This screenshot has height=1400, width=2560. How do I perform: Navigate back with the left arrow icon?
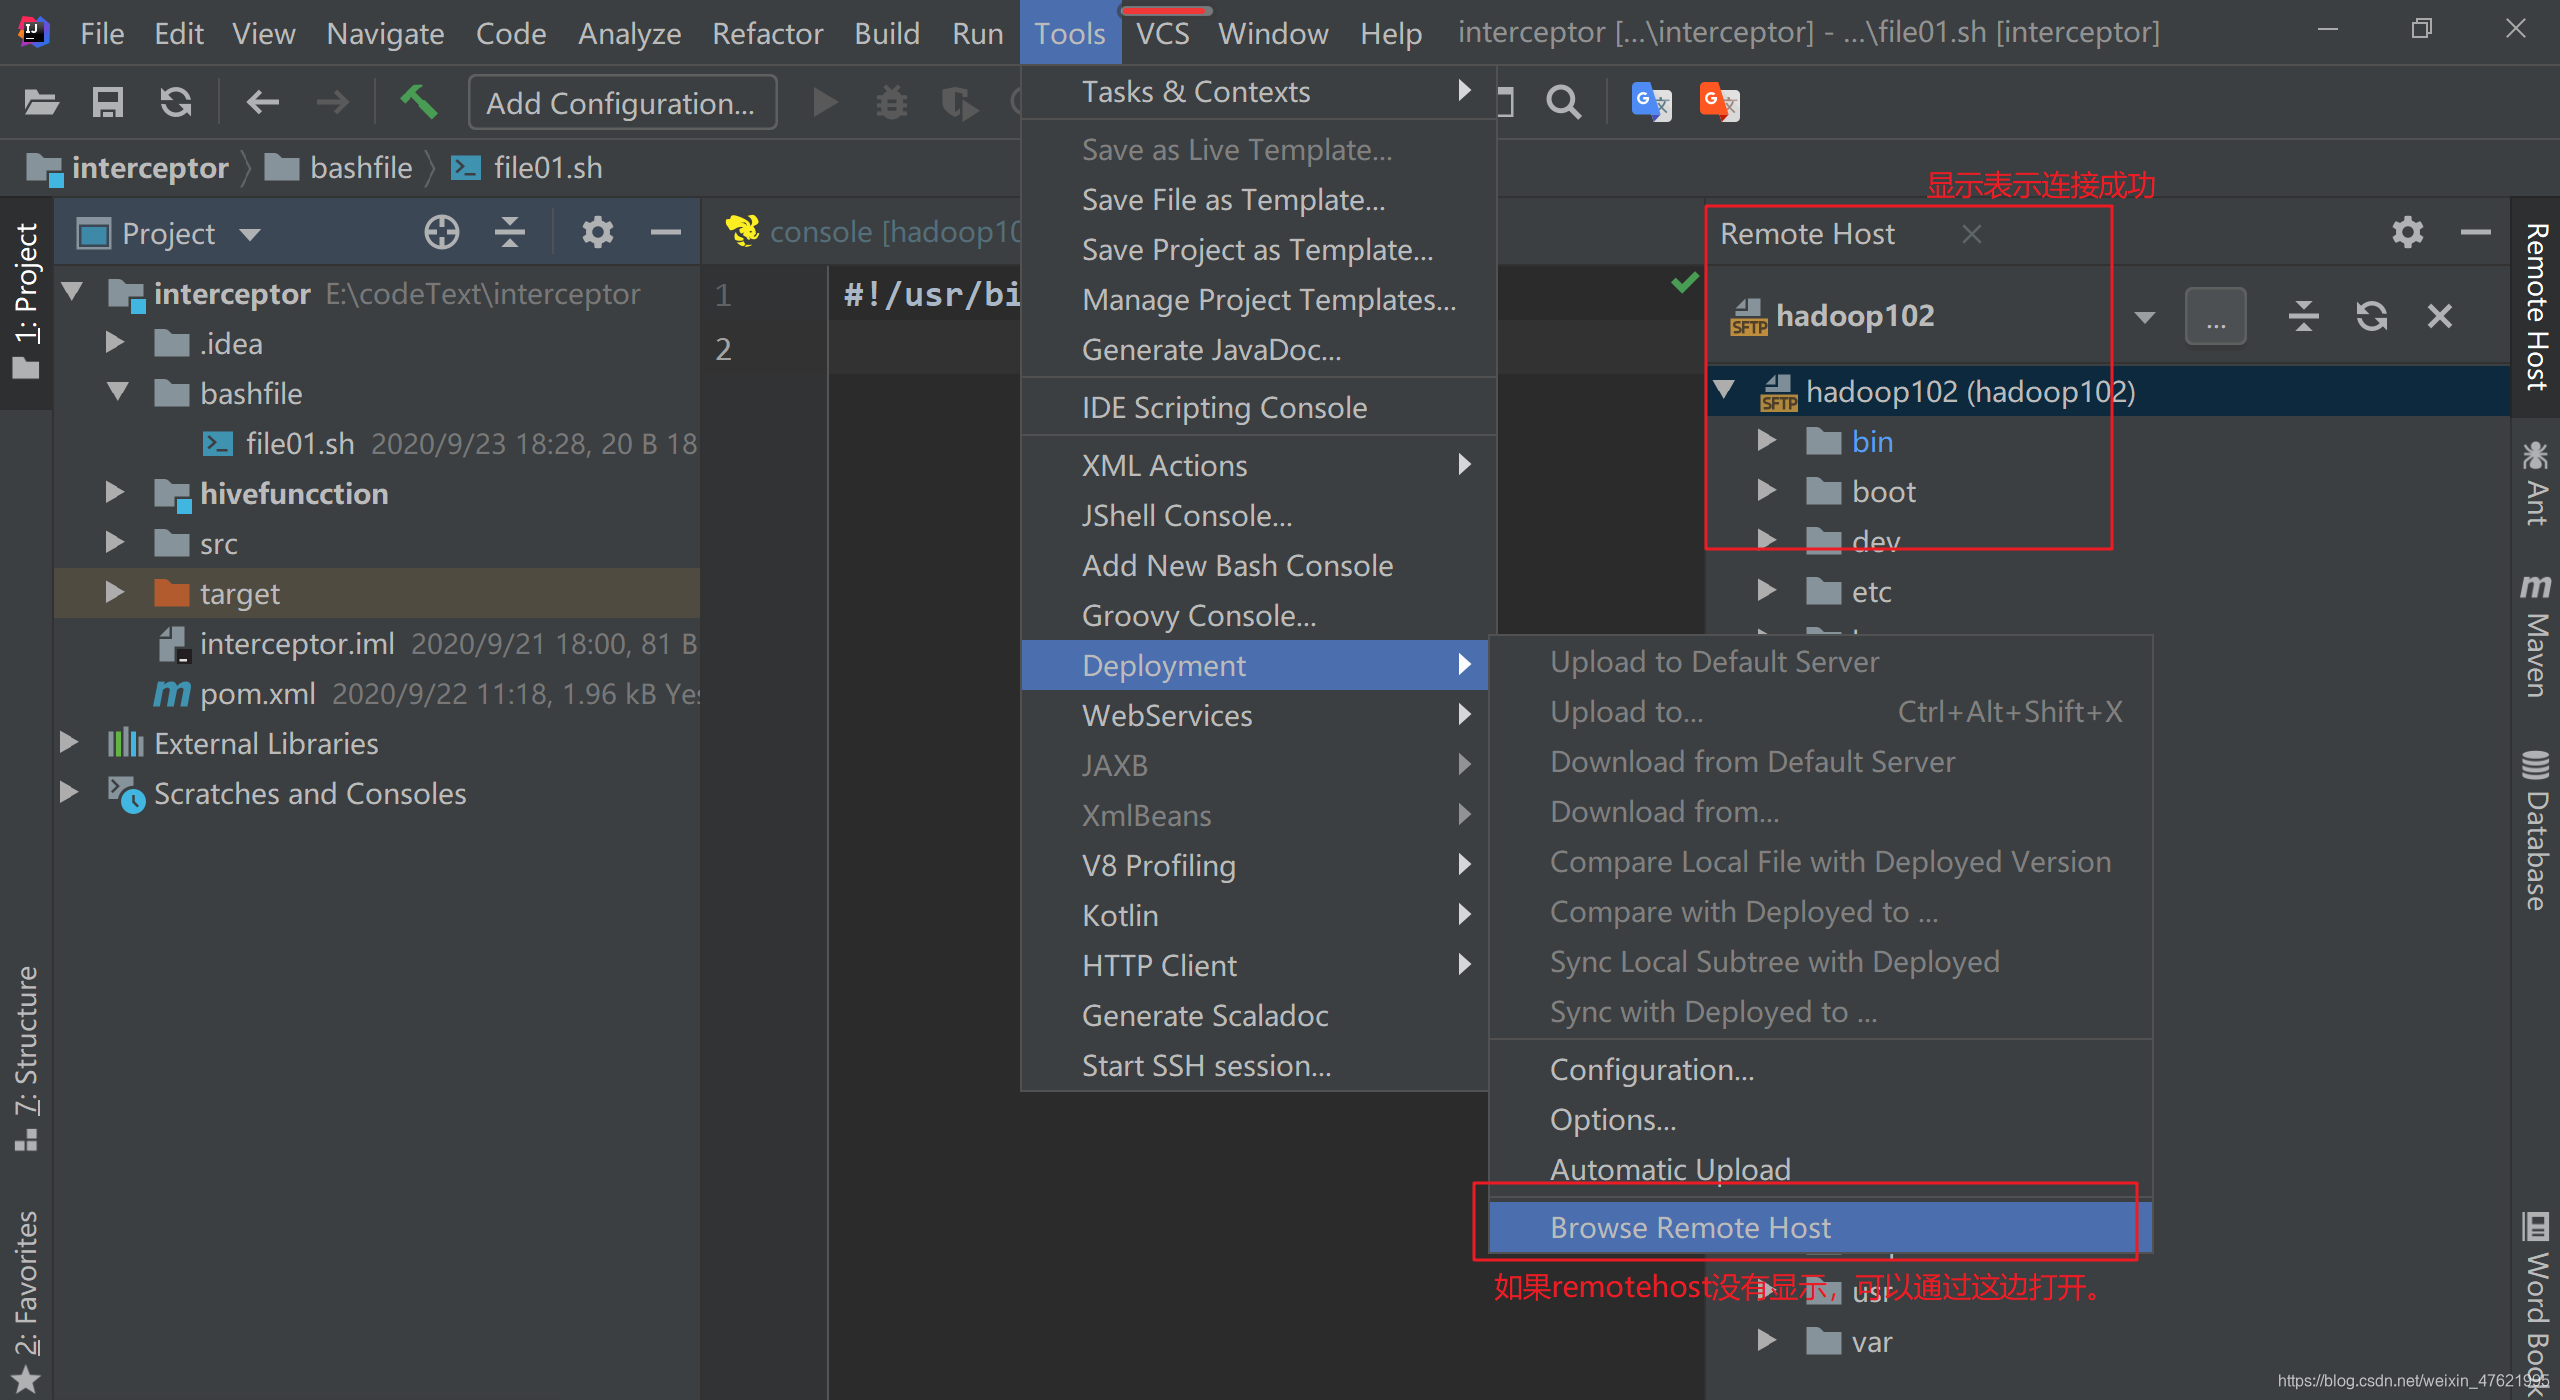click(x=263, y=102)
